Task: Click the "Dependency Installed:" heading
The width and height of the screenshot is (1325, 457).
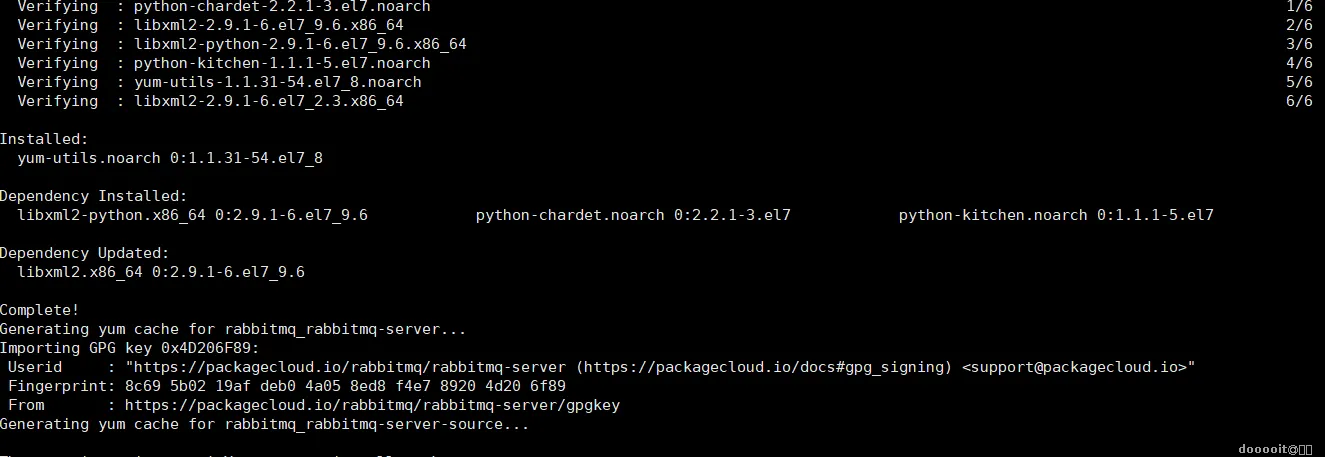Action: (93, 196)
